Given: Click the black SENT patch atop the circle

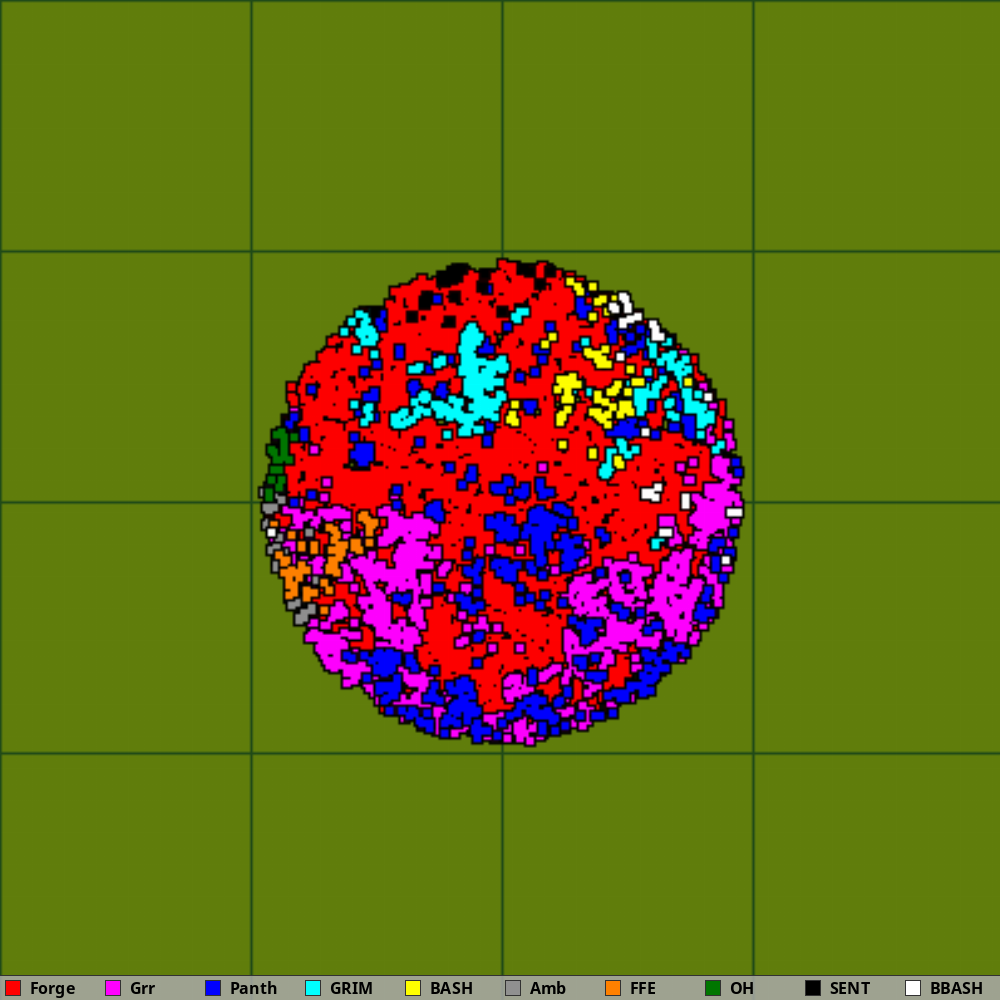Looking at the screenshot, I should (x=453, y=272).
